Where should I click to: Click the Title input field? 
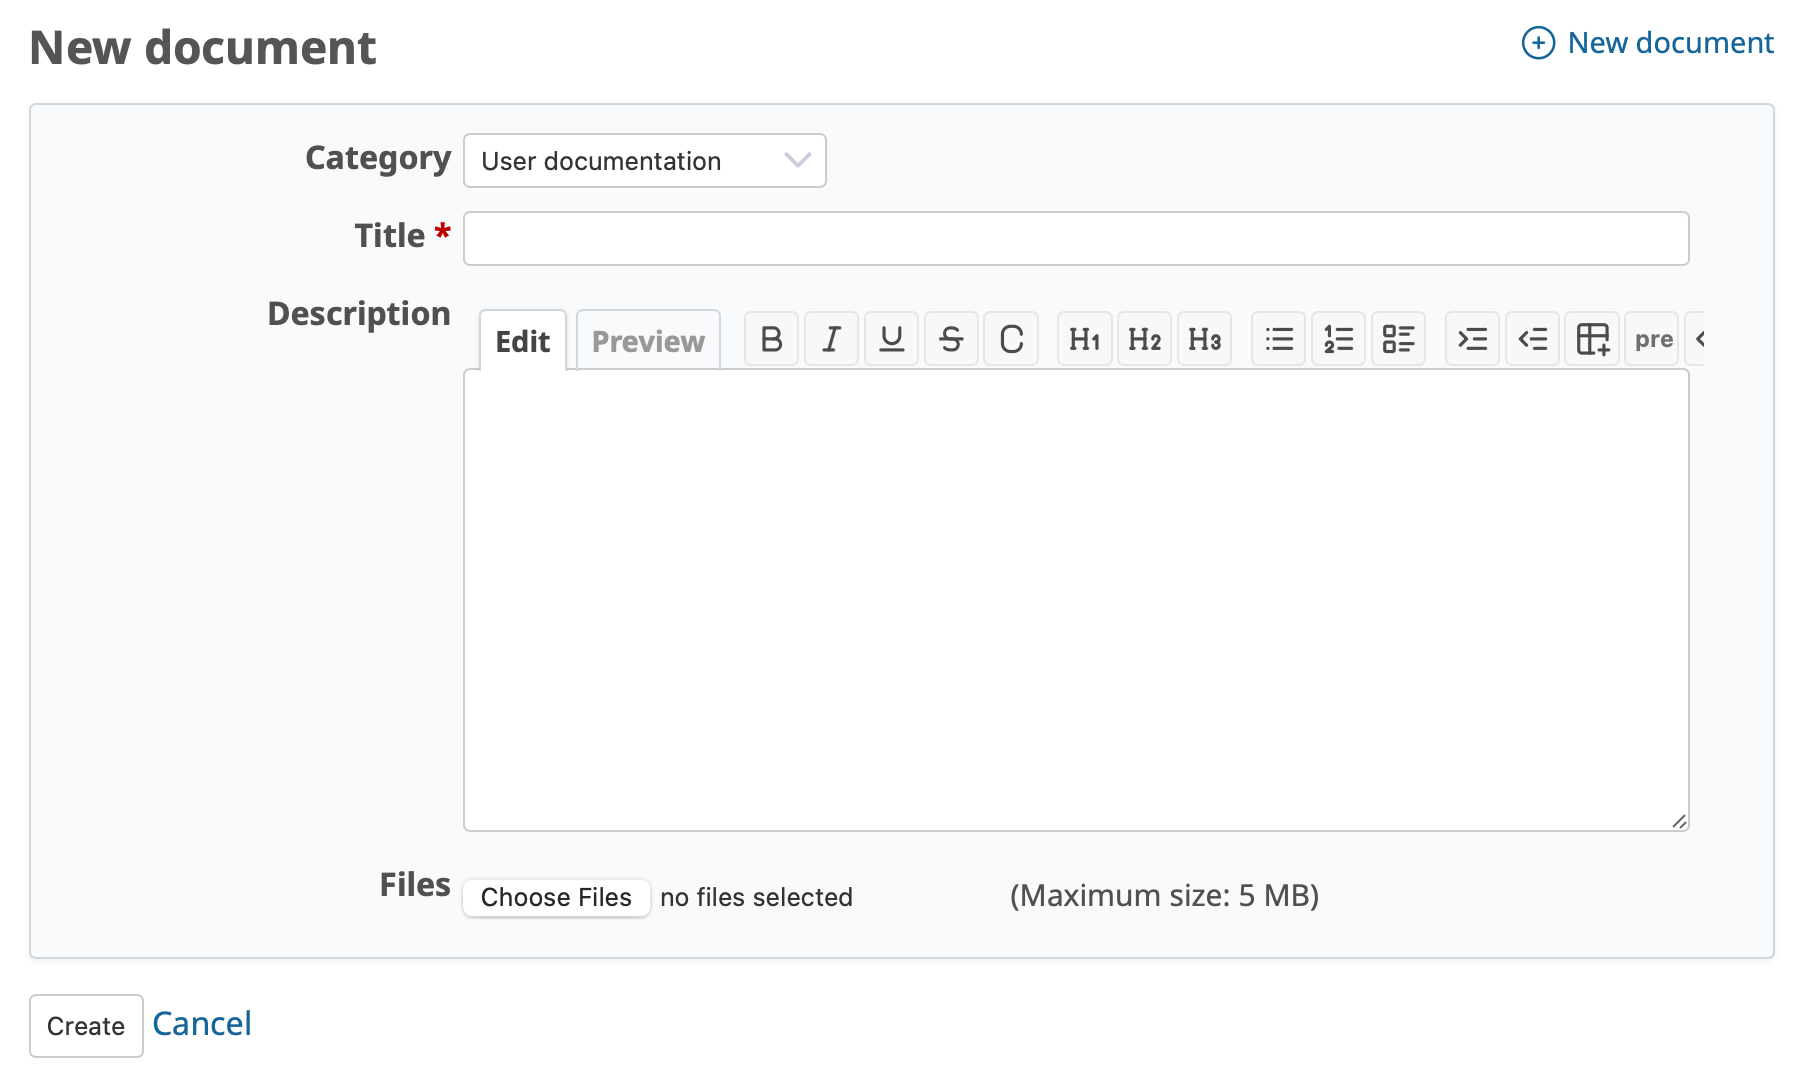(x=1076, y=239)
